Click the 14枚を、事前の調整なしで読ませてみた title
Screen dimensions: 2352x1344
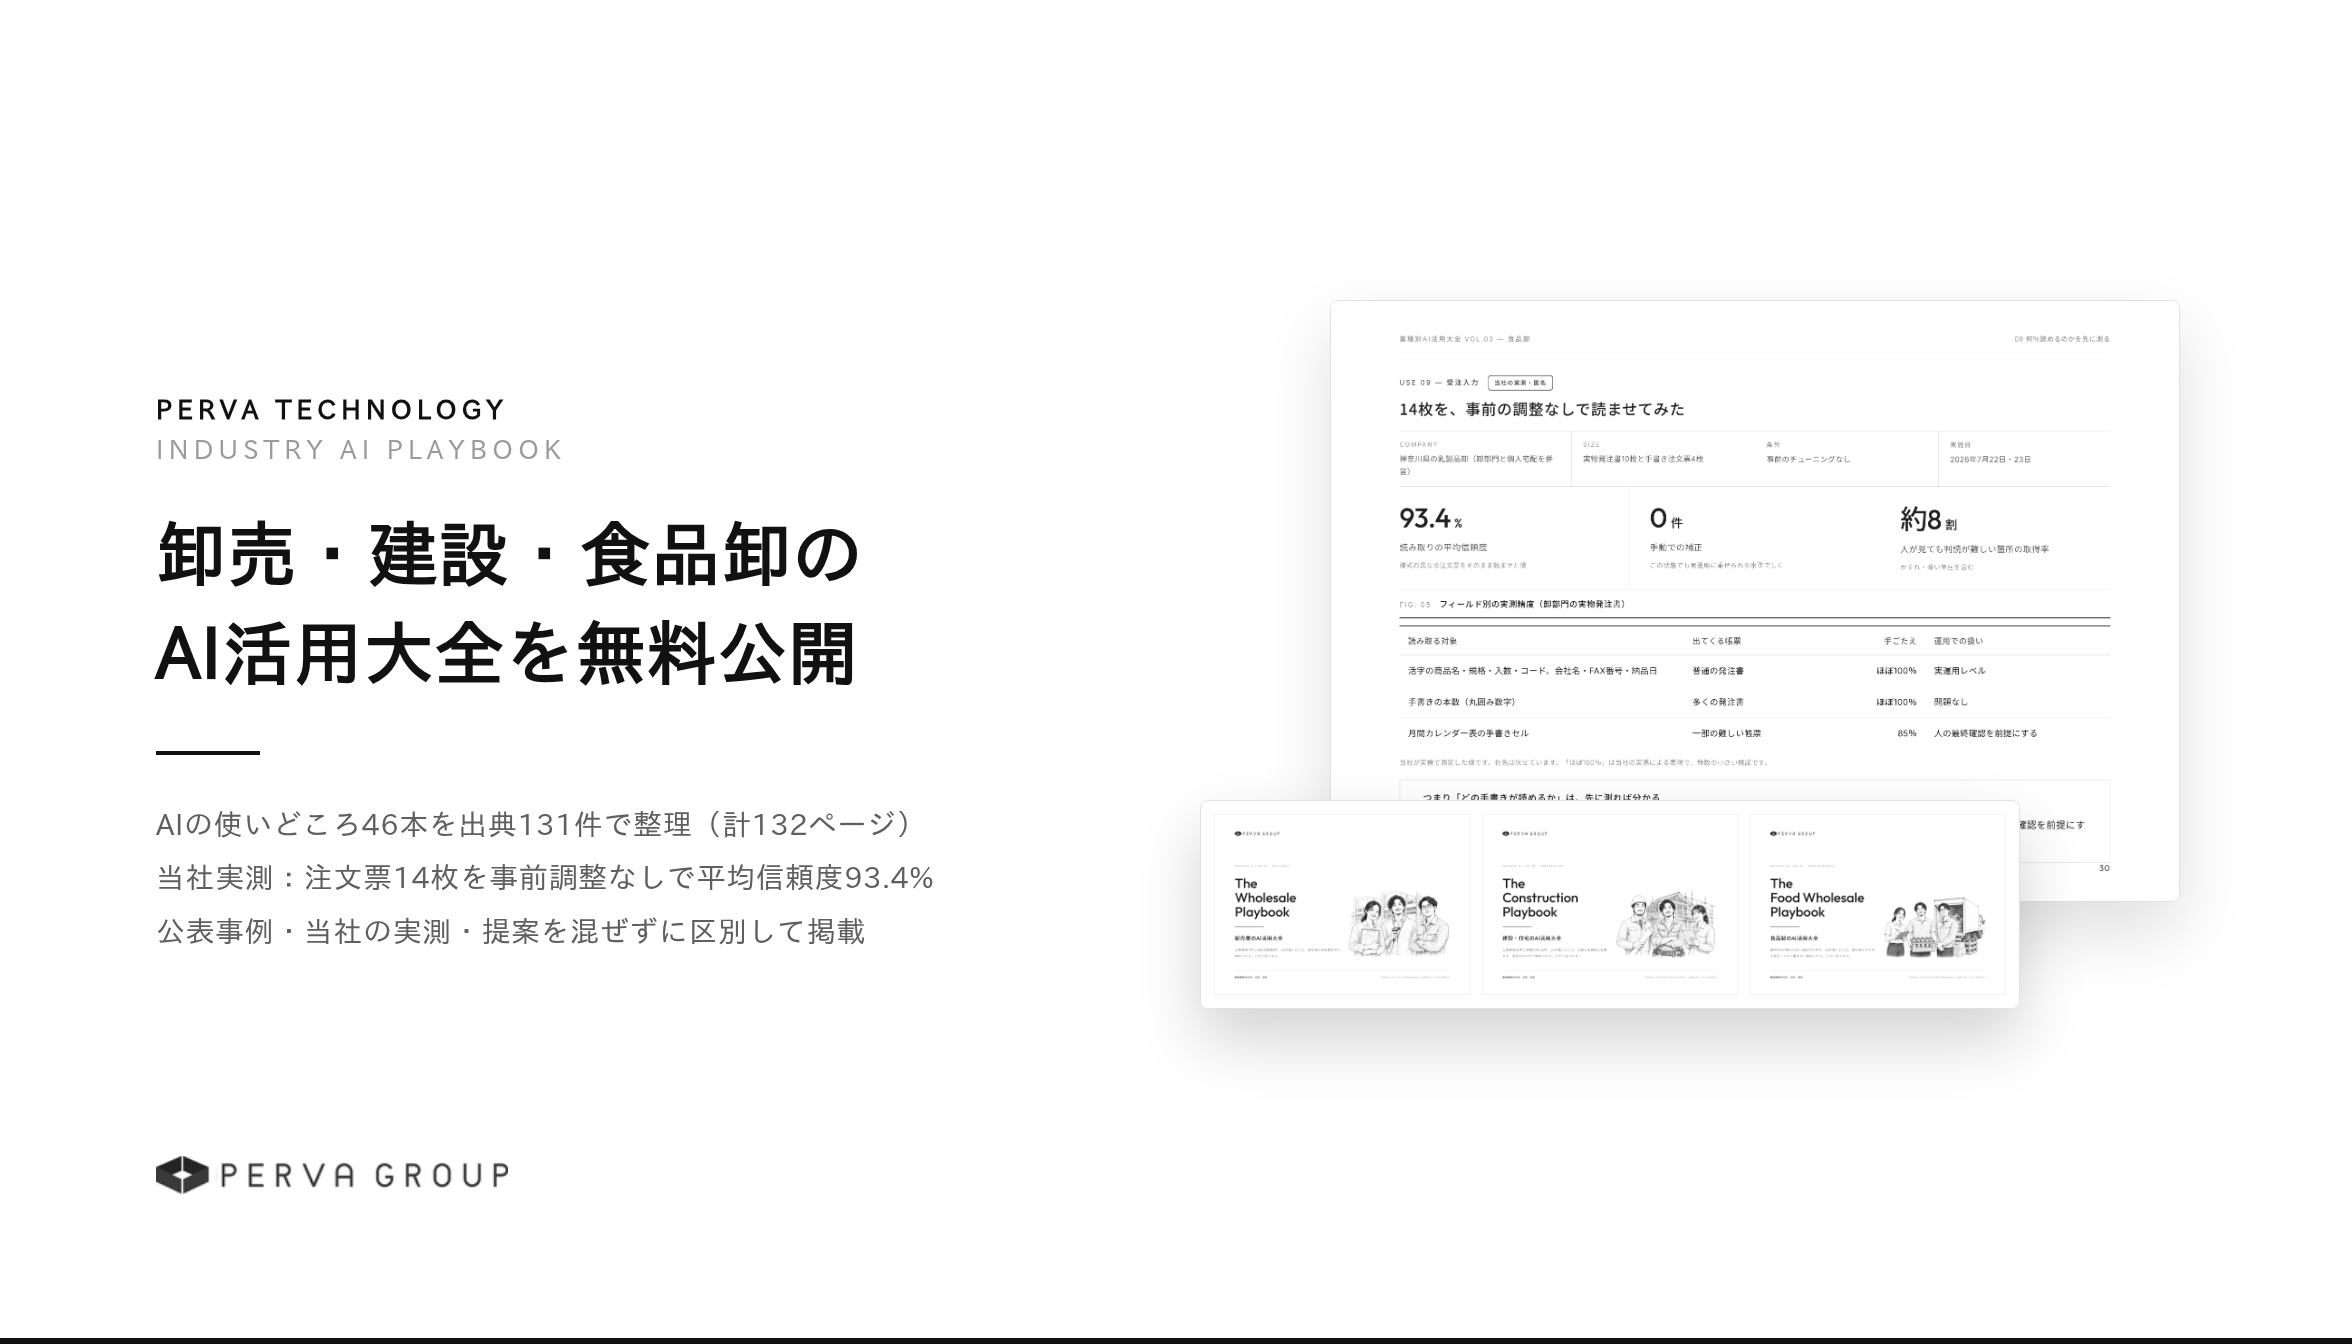click(1541, 409)
